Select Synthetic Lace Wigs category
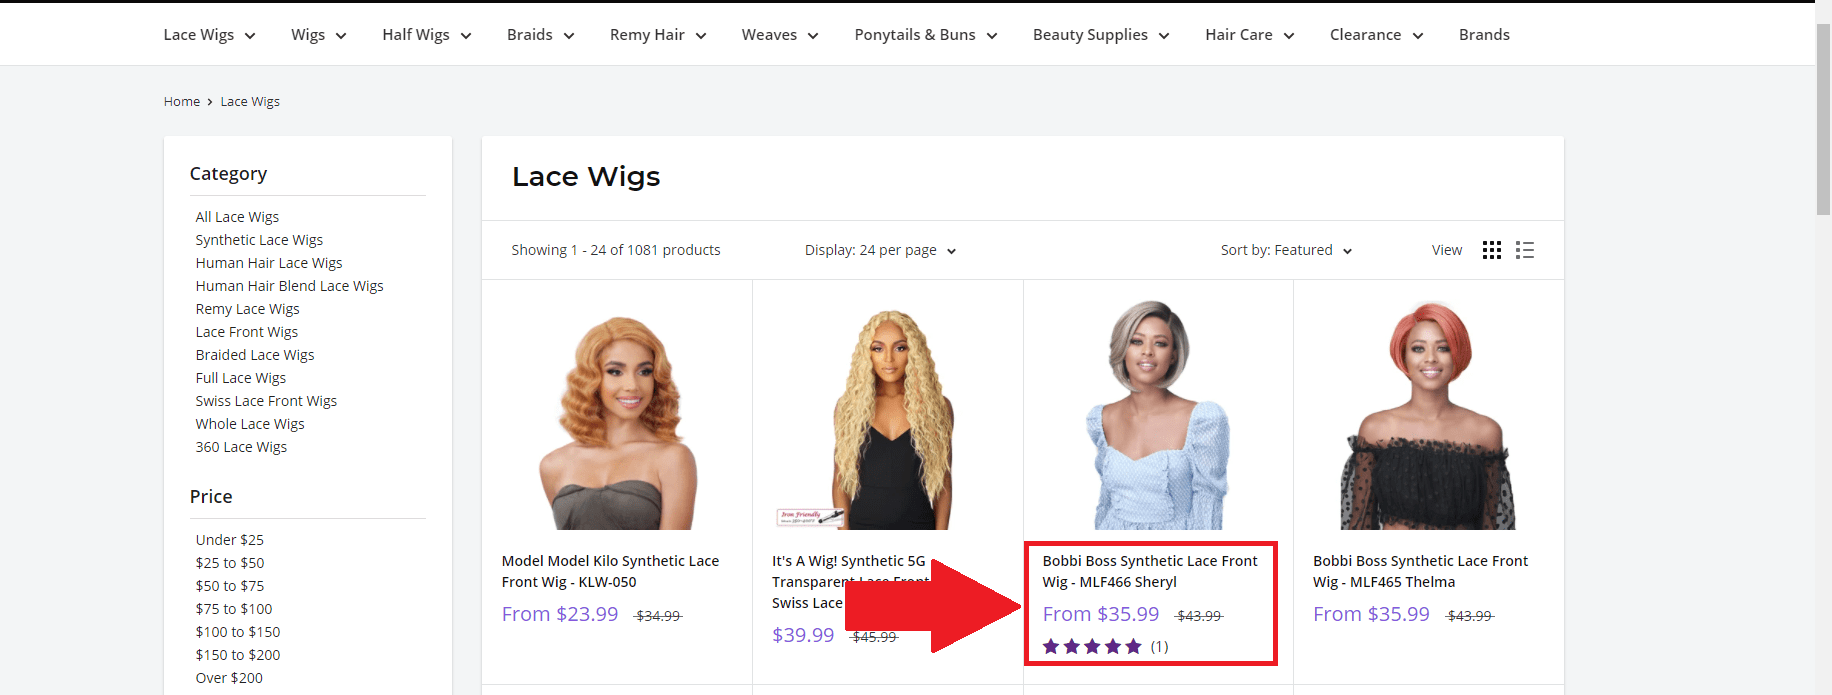The image size is (1832, 695). pos(259,240)
